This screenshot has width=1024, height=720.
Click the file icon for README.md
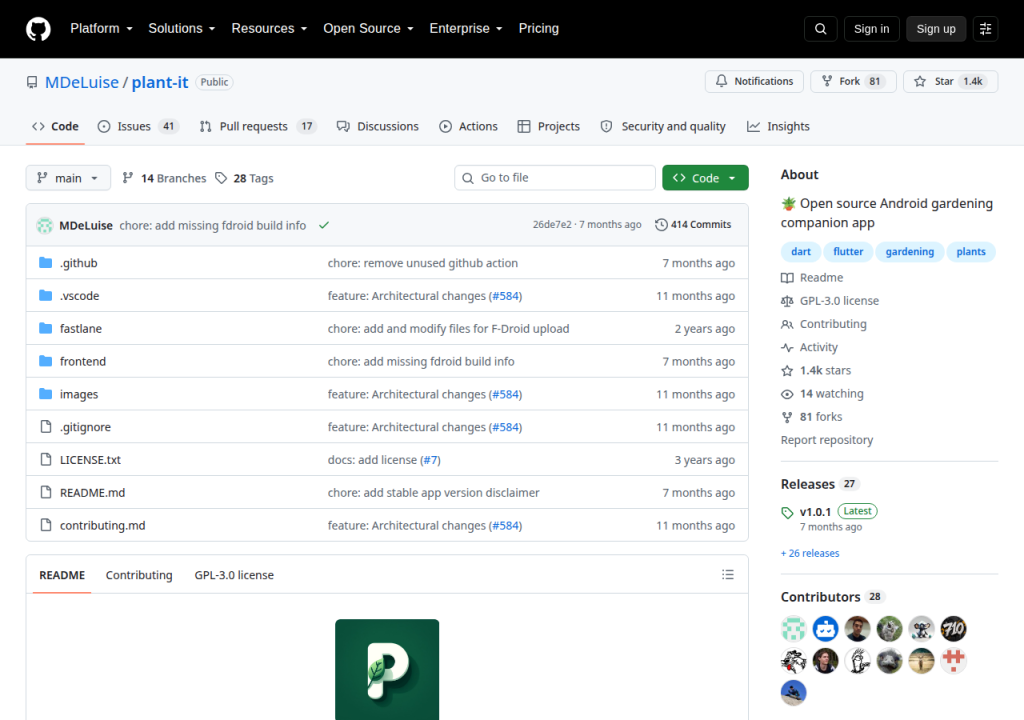click(46, 492)
